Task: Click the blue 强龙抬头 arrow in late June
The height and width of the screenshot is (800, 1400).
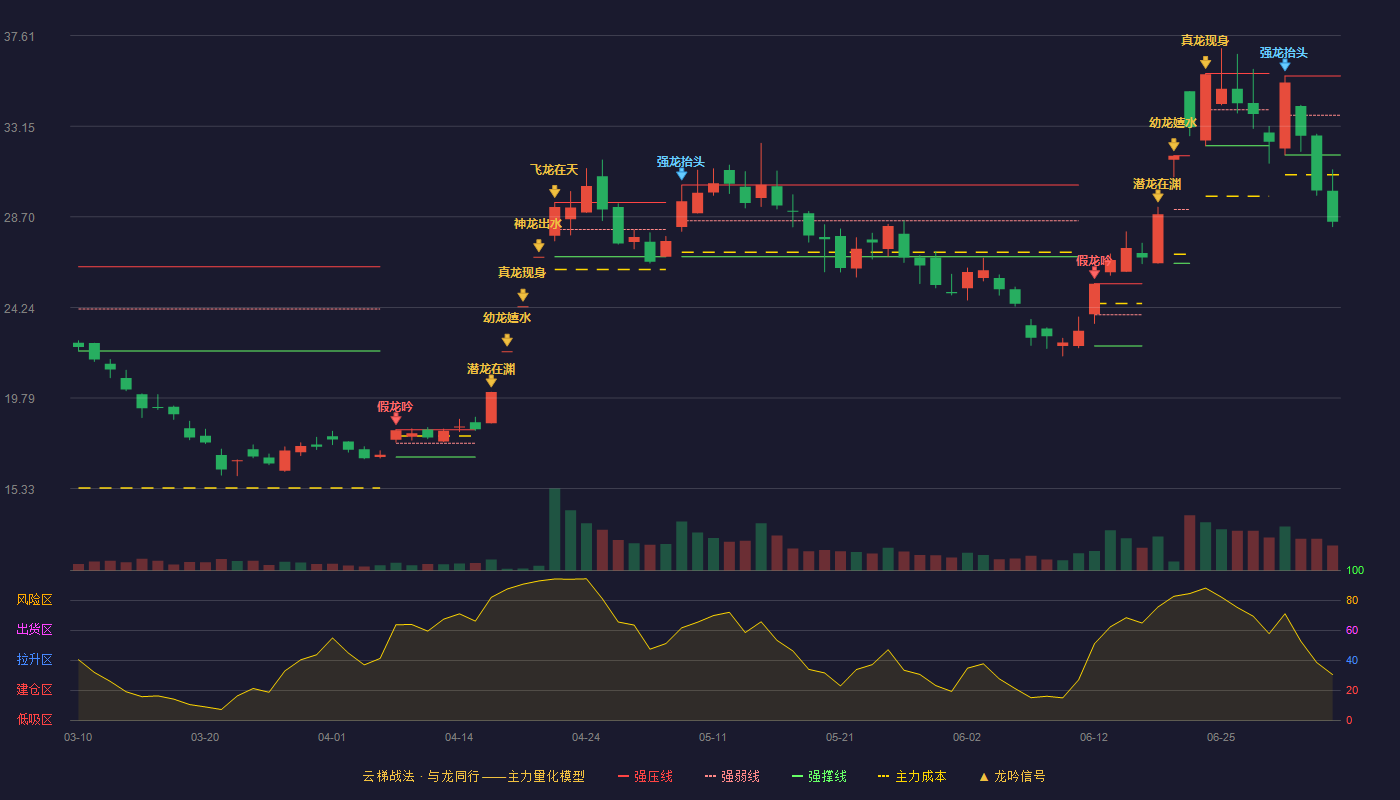Action: (1285, 65)
